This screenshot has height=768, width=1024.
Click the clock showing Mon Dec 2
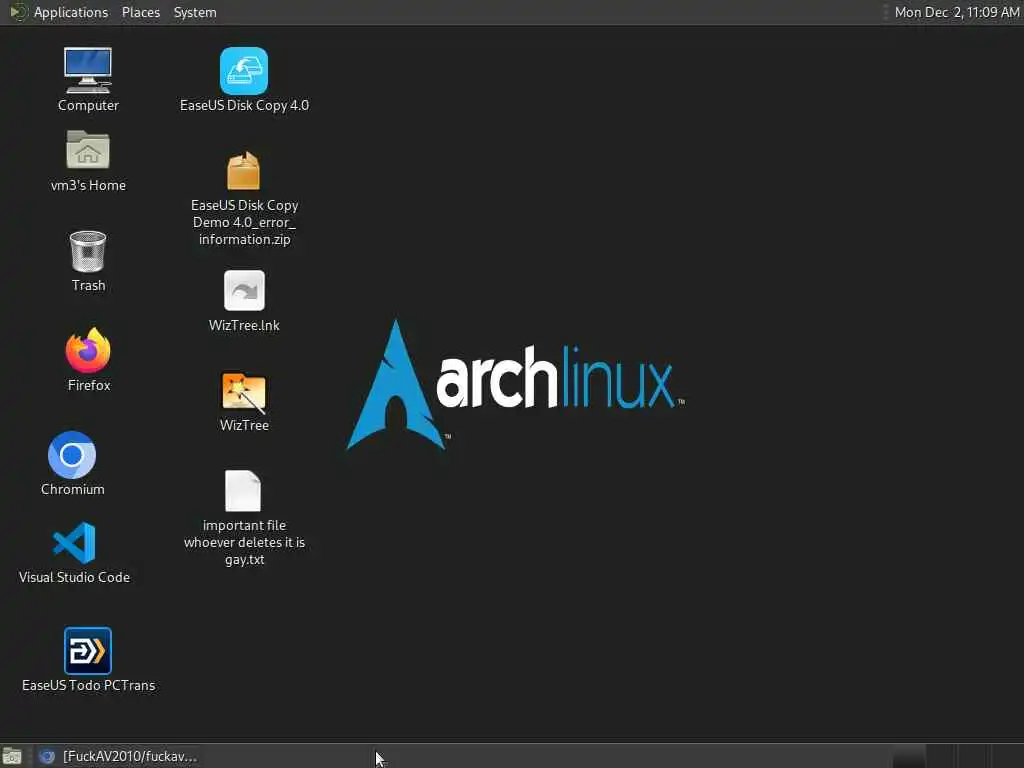pyautogui.click(x=957, y=12)
